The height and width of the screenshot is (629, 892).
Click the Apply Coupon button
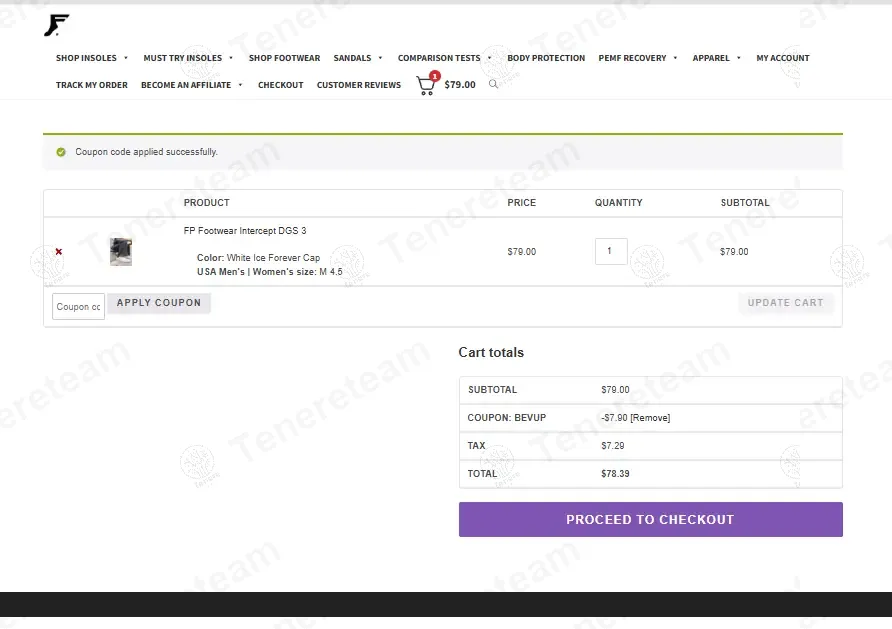click(x=159, y=303)
